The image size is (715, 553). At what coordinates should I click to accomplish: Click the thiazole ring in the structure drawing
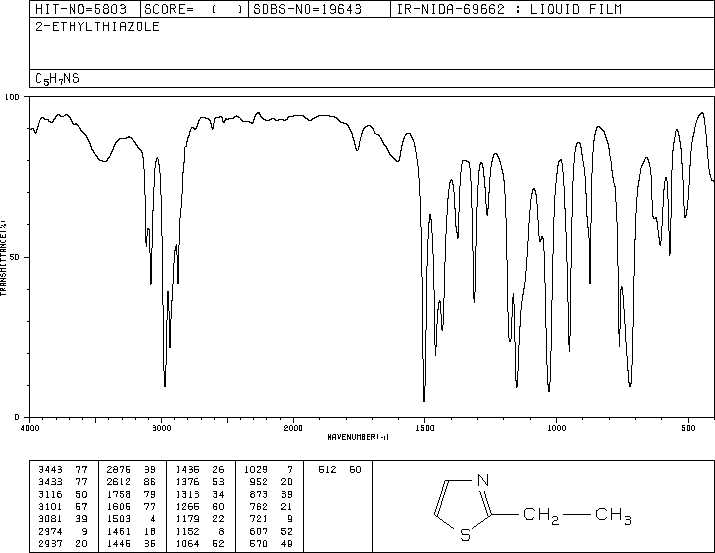[x=462, y=507]
